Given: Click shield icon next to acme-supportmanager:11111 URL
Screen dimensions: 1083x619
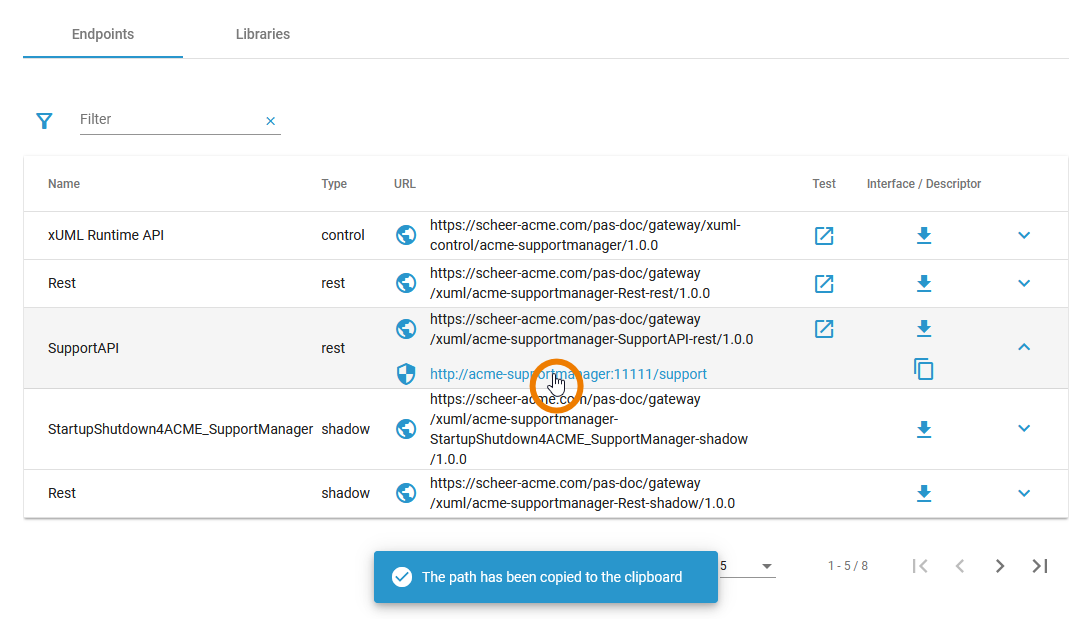Looking at the screenshot, I should (406, 374).
